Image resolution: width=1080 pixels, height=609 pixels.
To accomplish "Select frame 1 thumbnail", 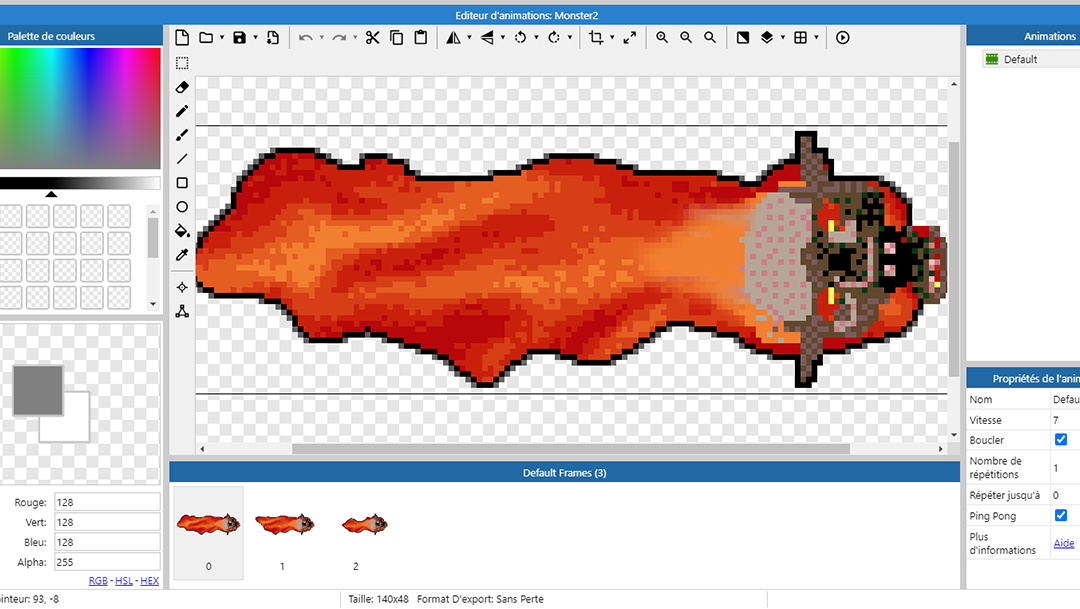I will click(x=283, y=533).
